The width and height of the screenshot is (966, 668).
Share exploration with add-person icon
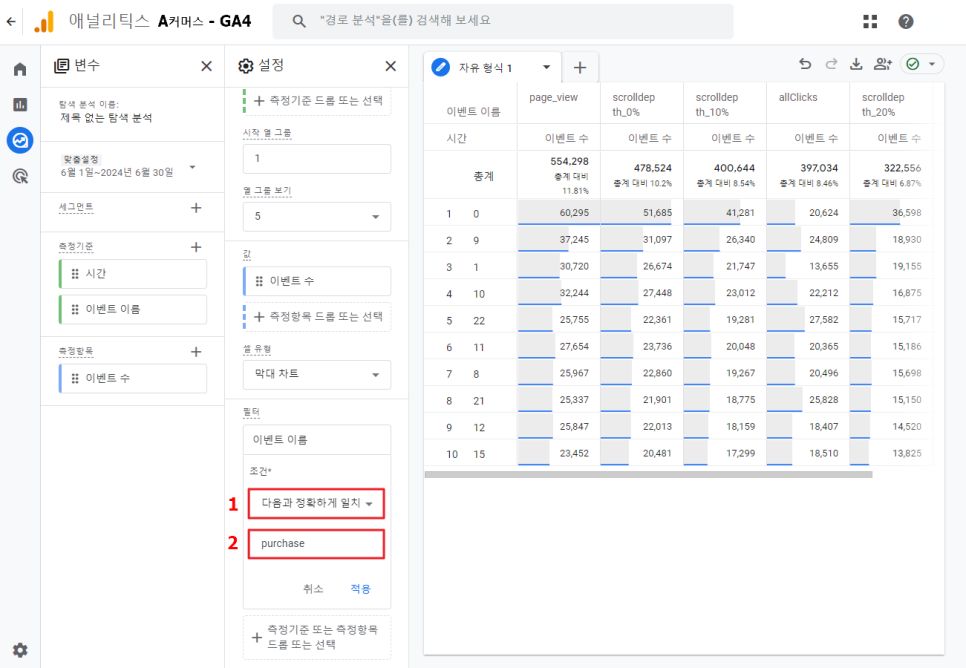click(x=883, y=63)
